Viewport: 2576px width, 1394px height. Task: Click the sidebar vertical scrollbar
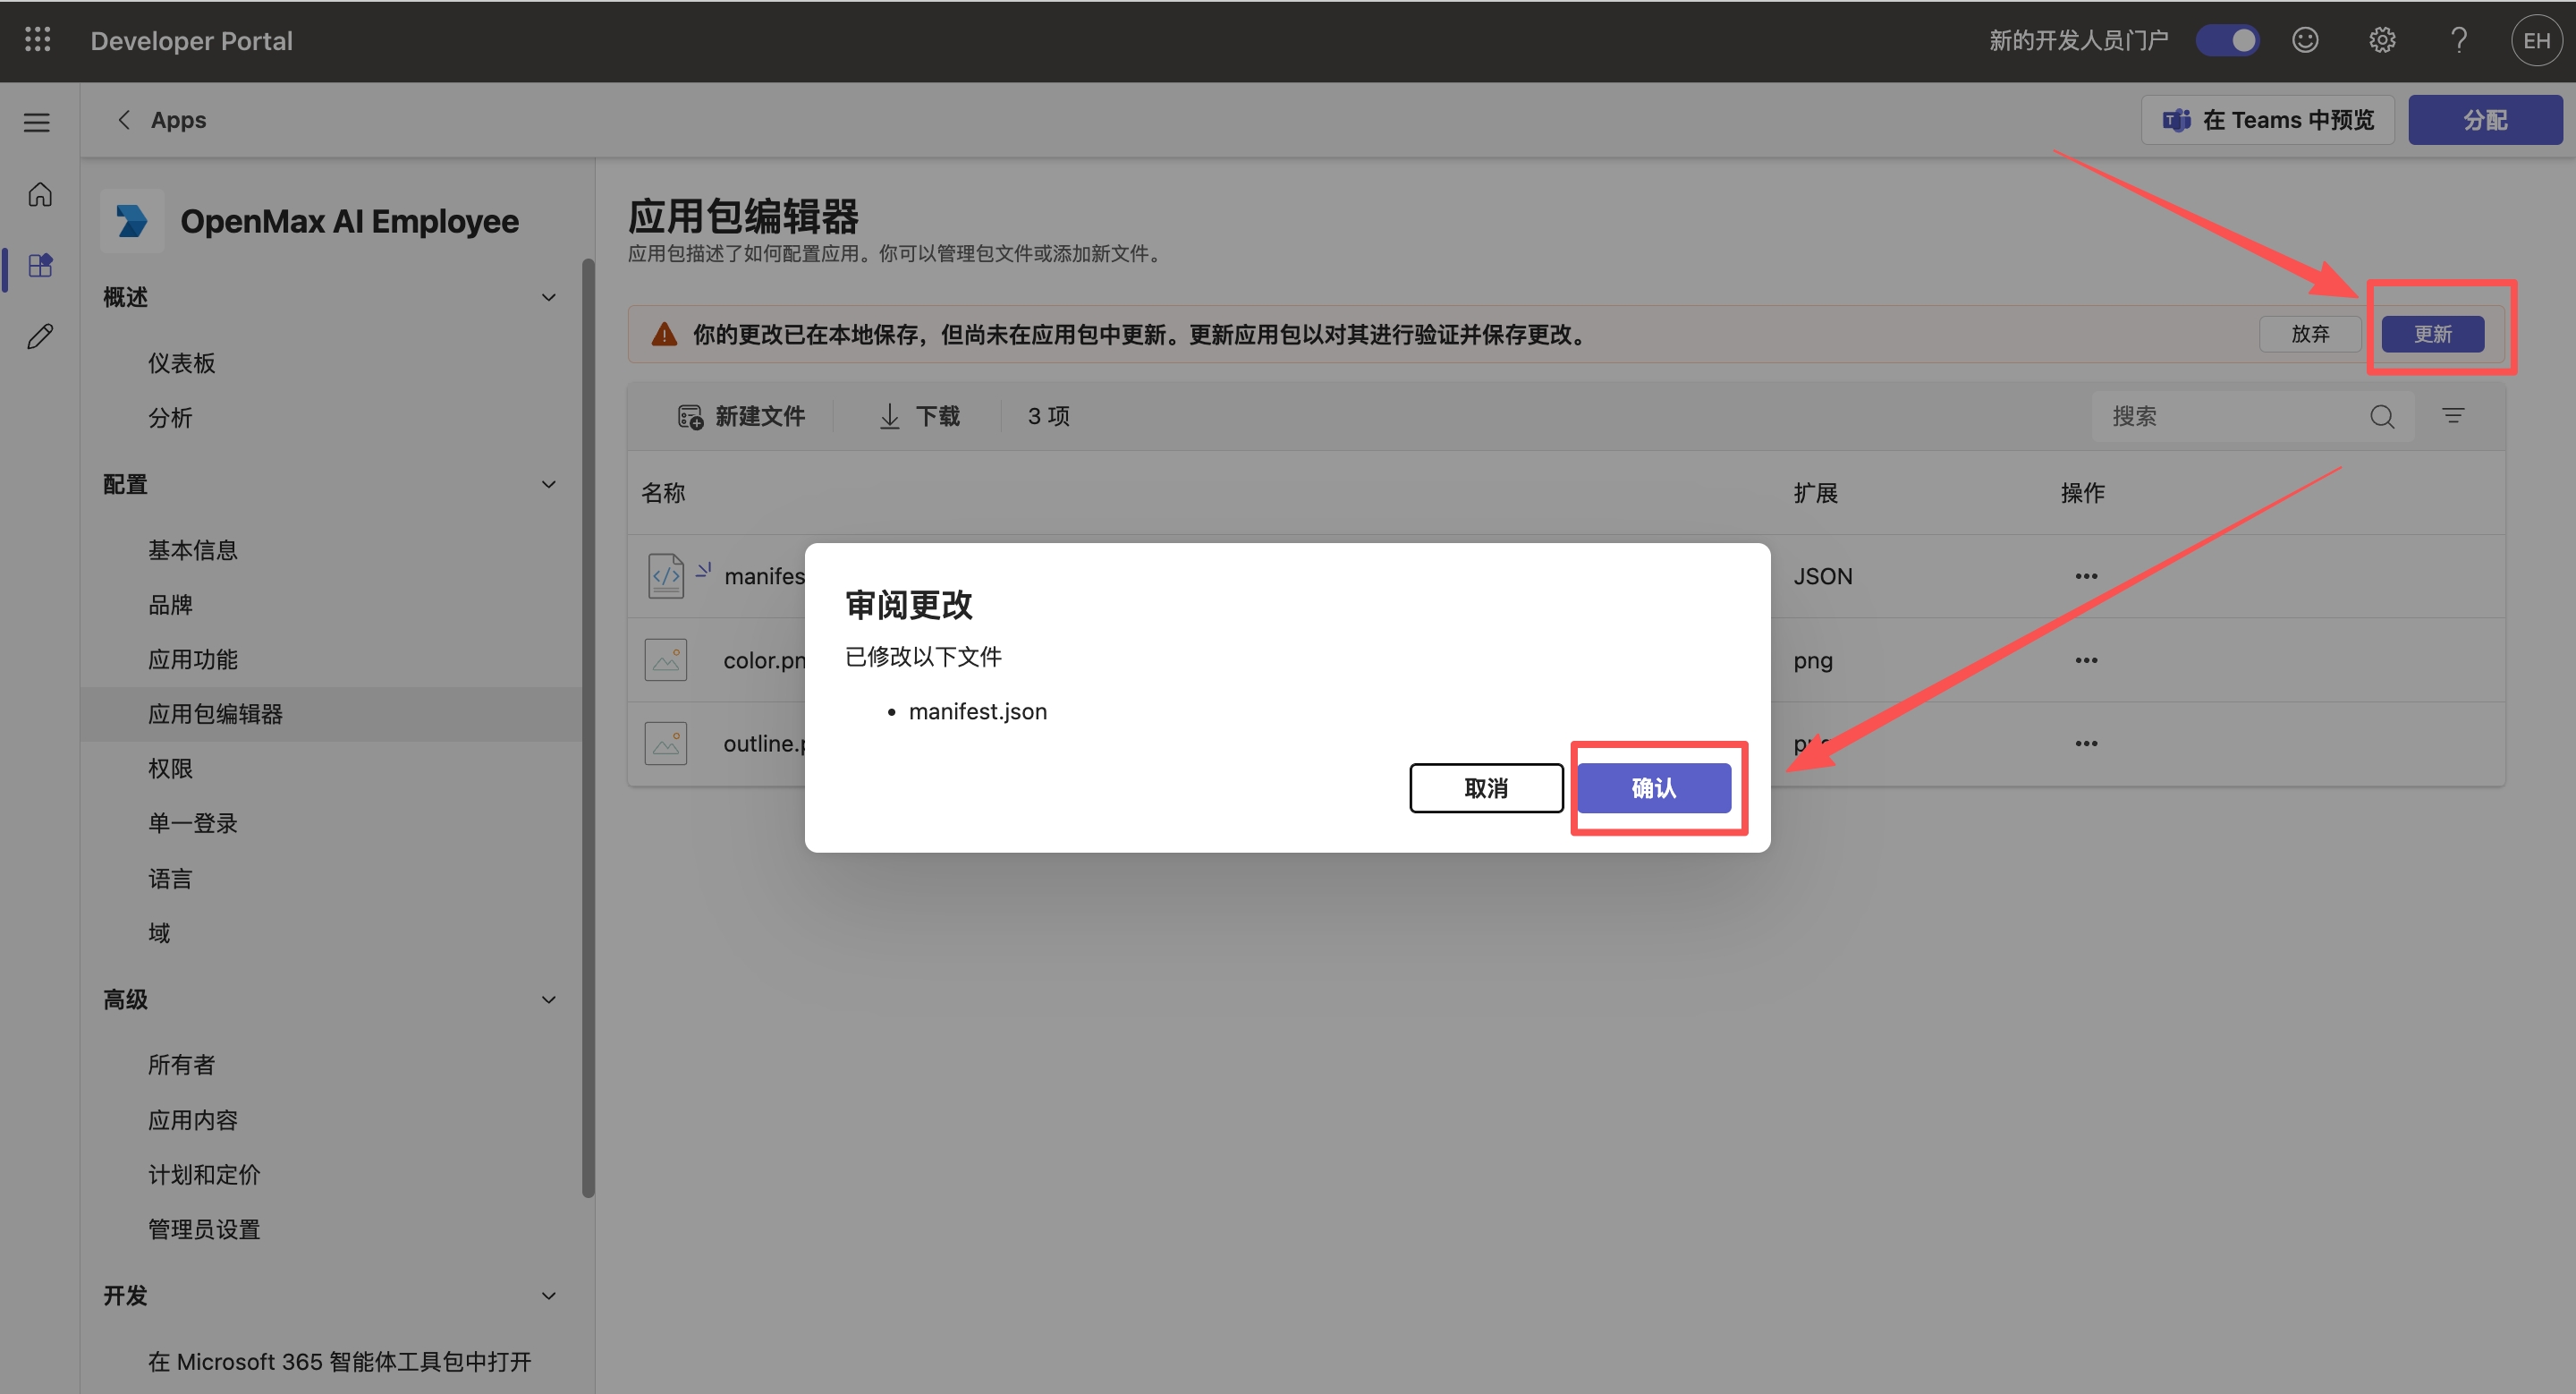(588, 727)
